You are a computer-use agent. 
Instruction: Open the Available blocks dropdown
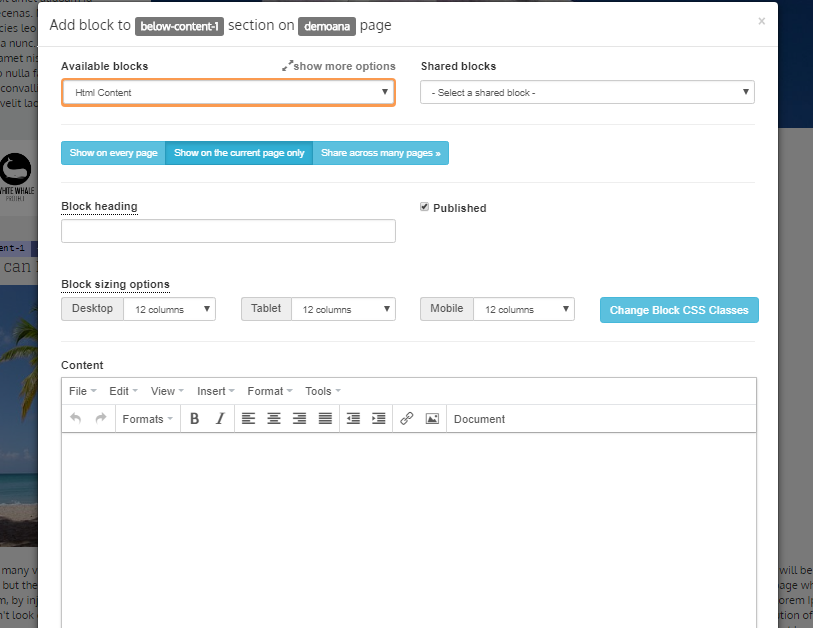(x=228, y=93)
